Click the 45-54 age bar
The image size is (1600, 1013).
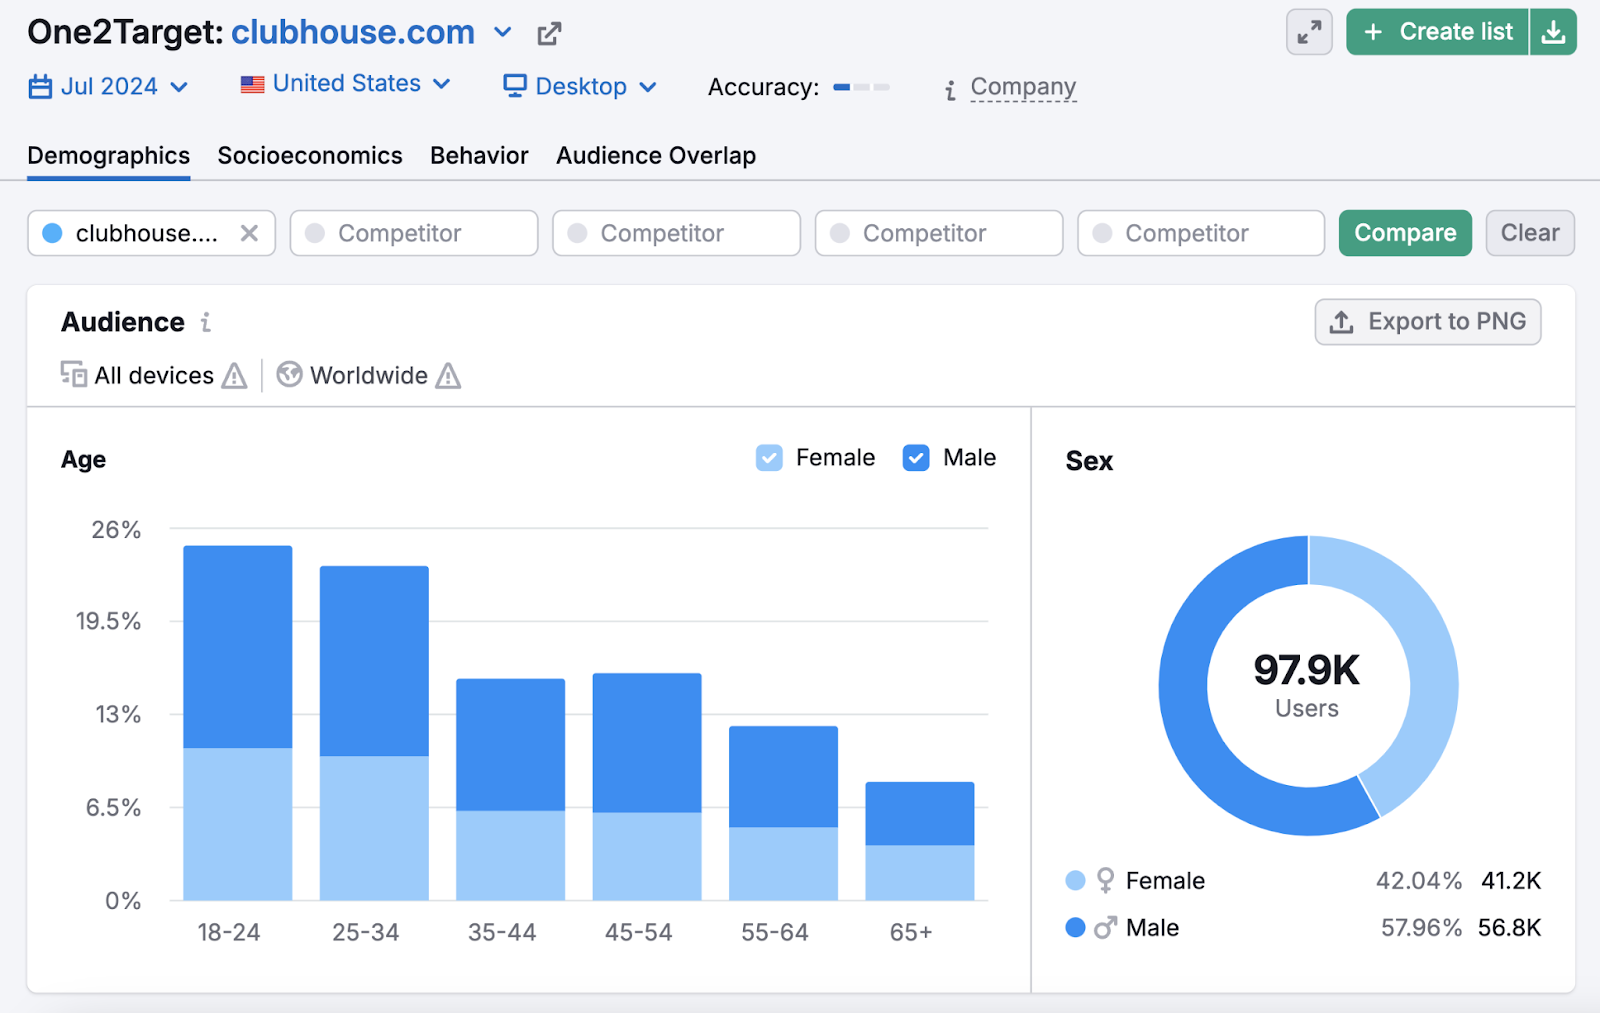click(x=647, y=787)
